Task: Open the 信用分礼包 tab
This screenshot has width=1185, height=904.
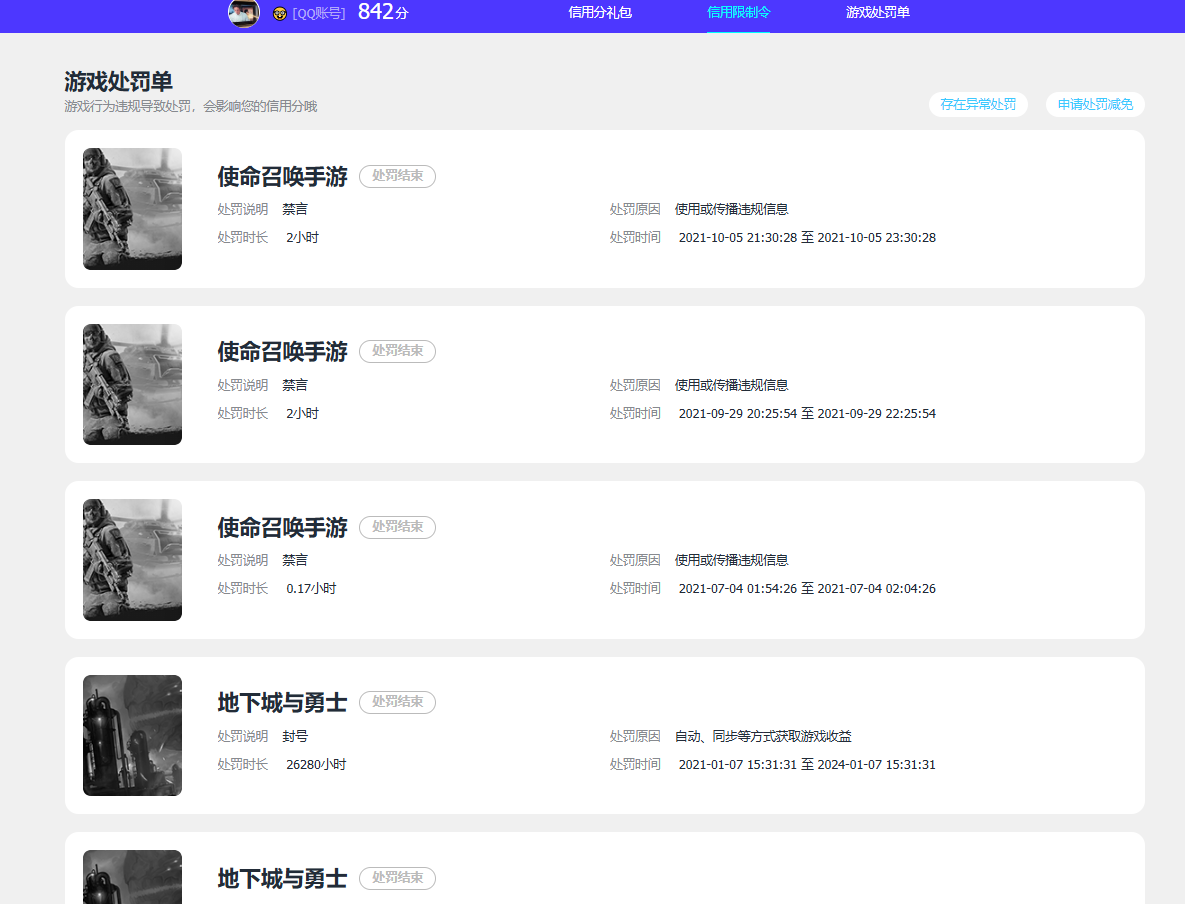Action: pyautogui.click(x=600, y=12)
